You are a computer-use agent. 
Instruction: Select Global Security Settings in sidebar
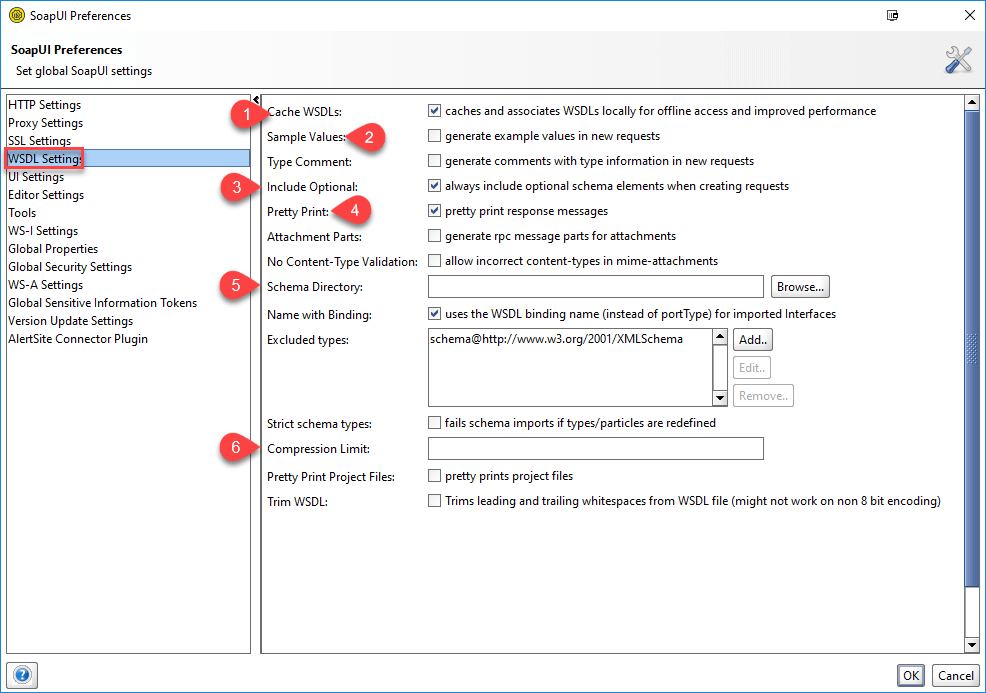[x=70, y=267]
